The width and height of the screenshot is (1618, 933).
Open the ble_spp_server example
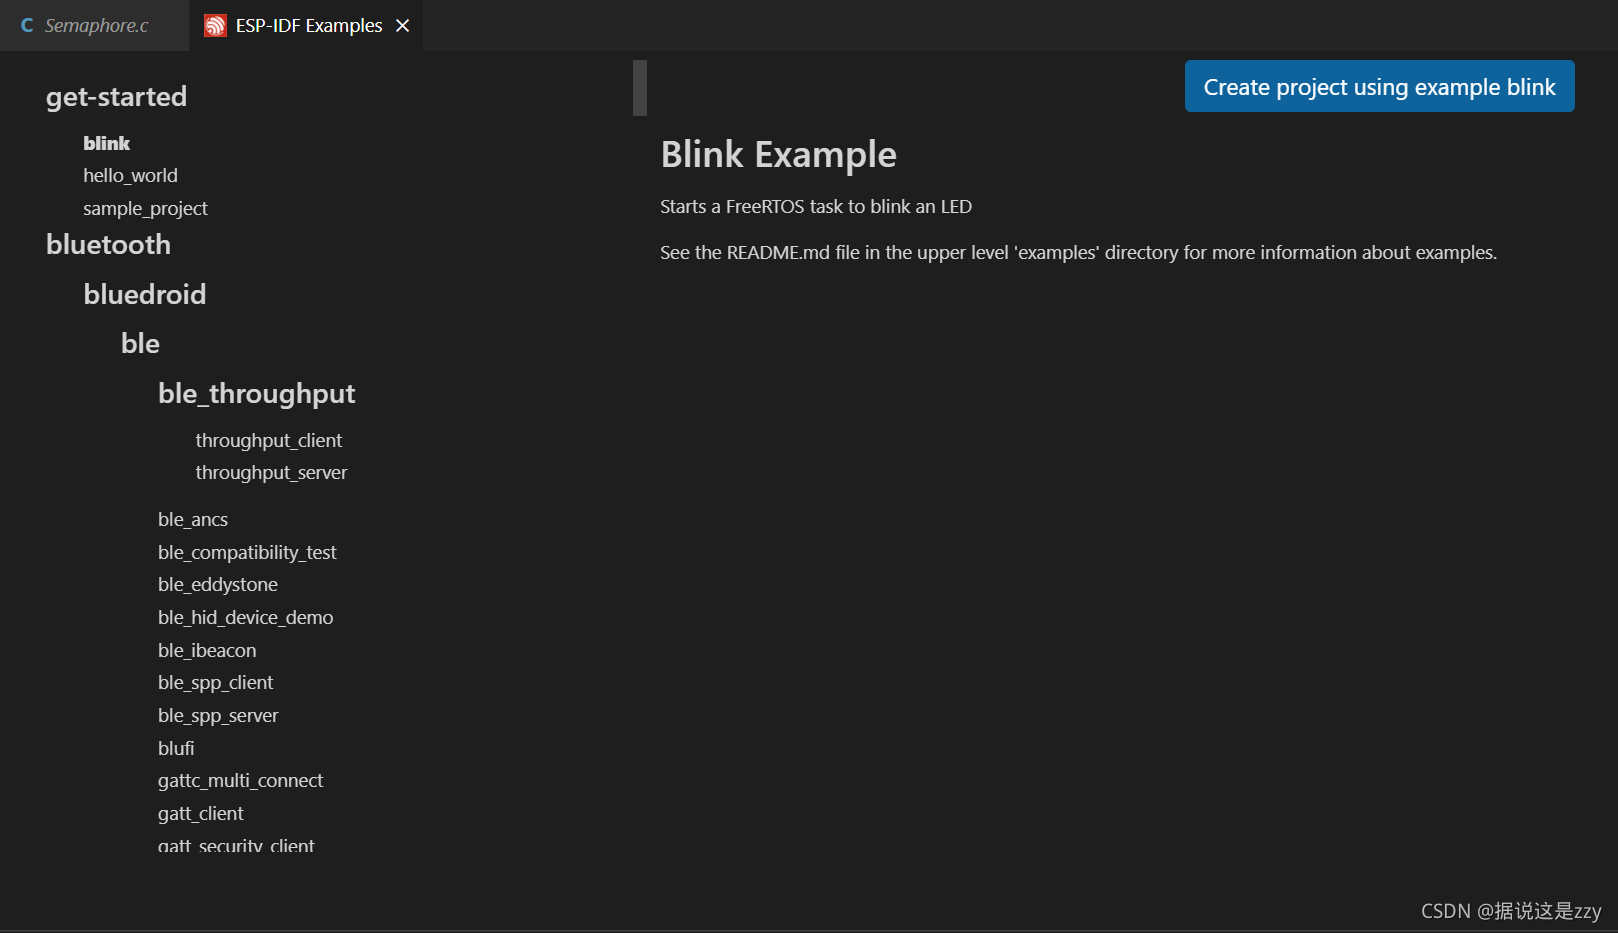click(x=218, y=715)
